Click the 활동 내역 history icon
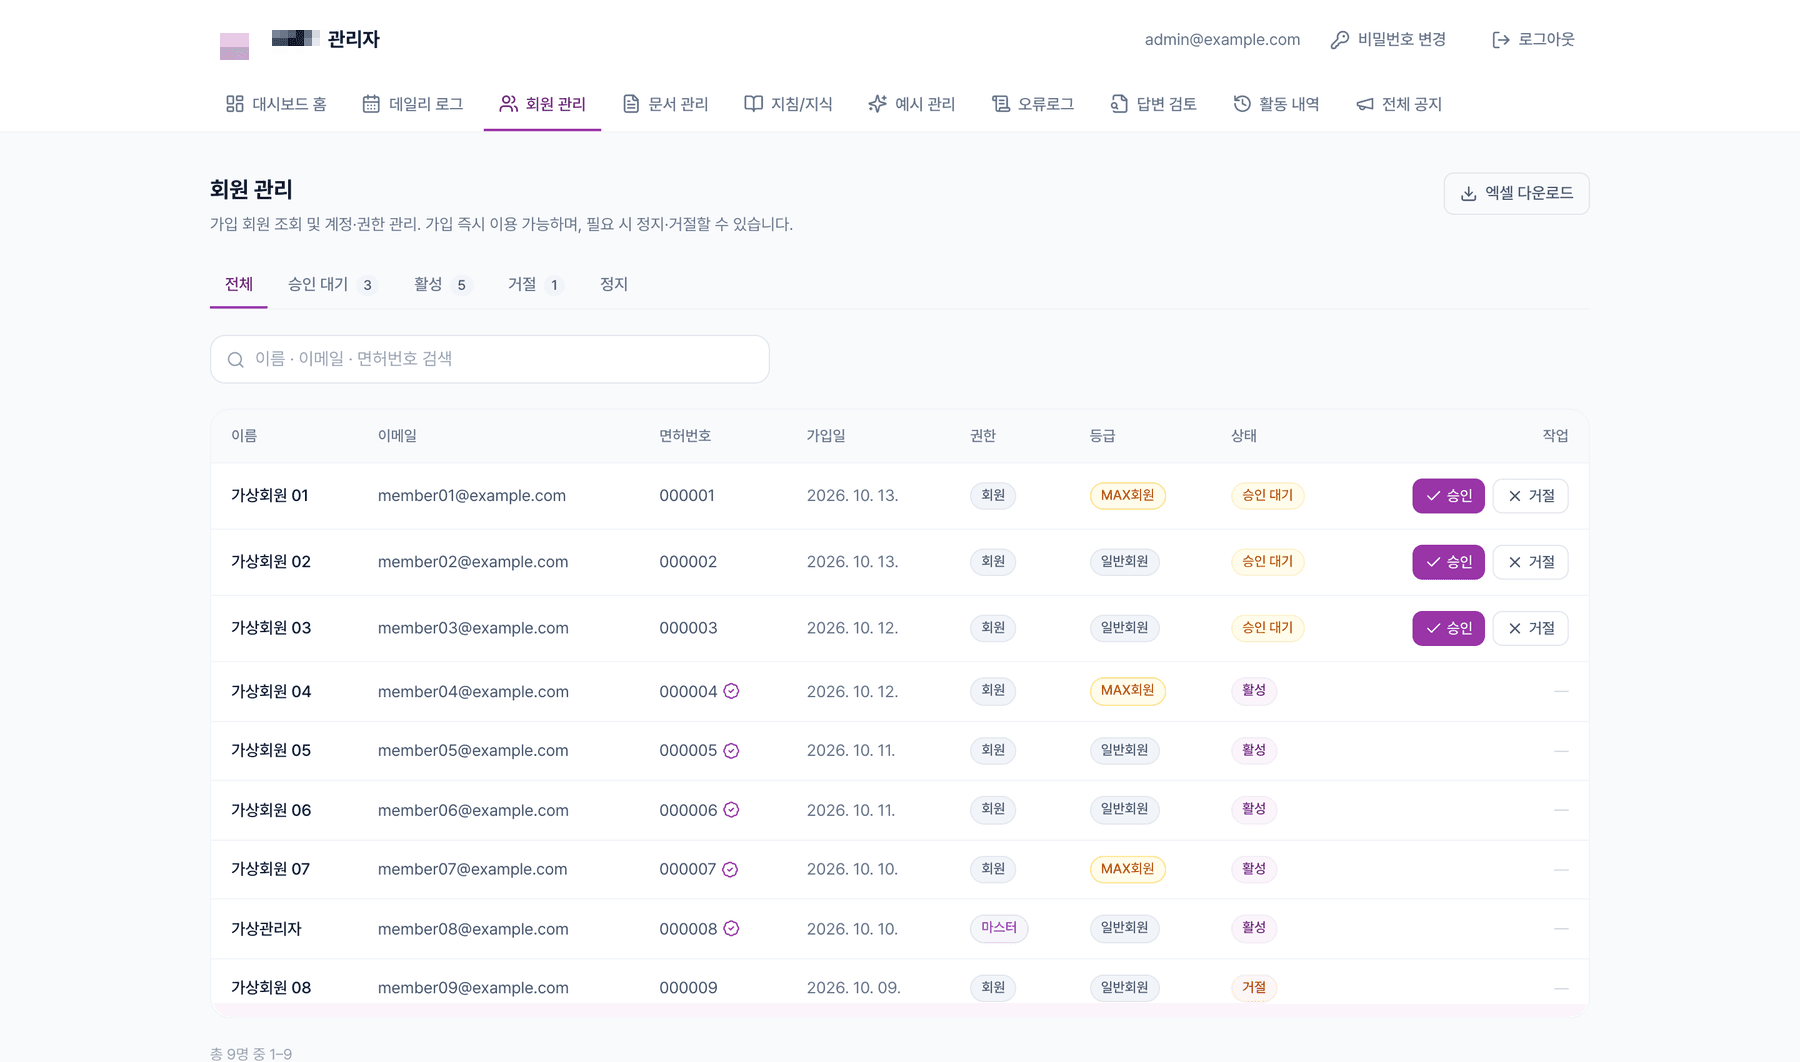 pyautogui.click(x=1242, y=104)
